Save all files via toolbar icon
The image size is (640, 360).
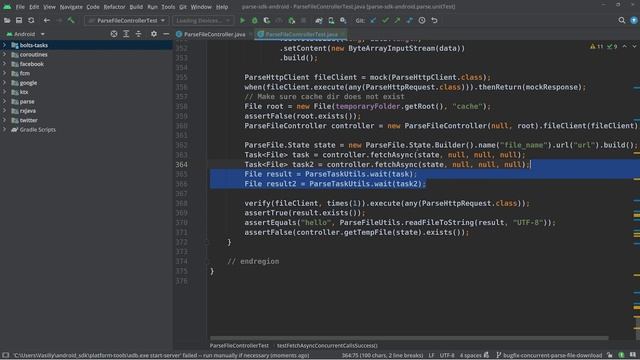pyautogui.click(x=19, y=20)
